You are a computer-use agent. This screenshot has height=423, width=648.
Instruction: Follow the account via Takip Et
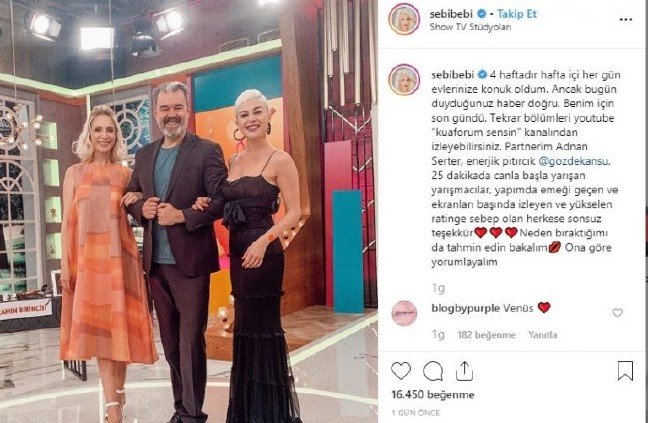pyautogui.click(x=517, y=14)
